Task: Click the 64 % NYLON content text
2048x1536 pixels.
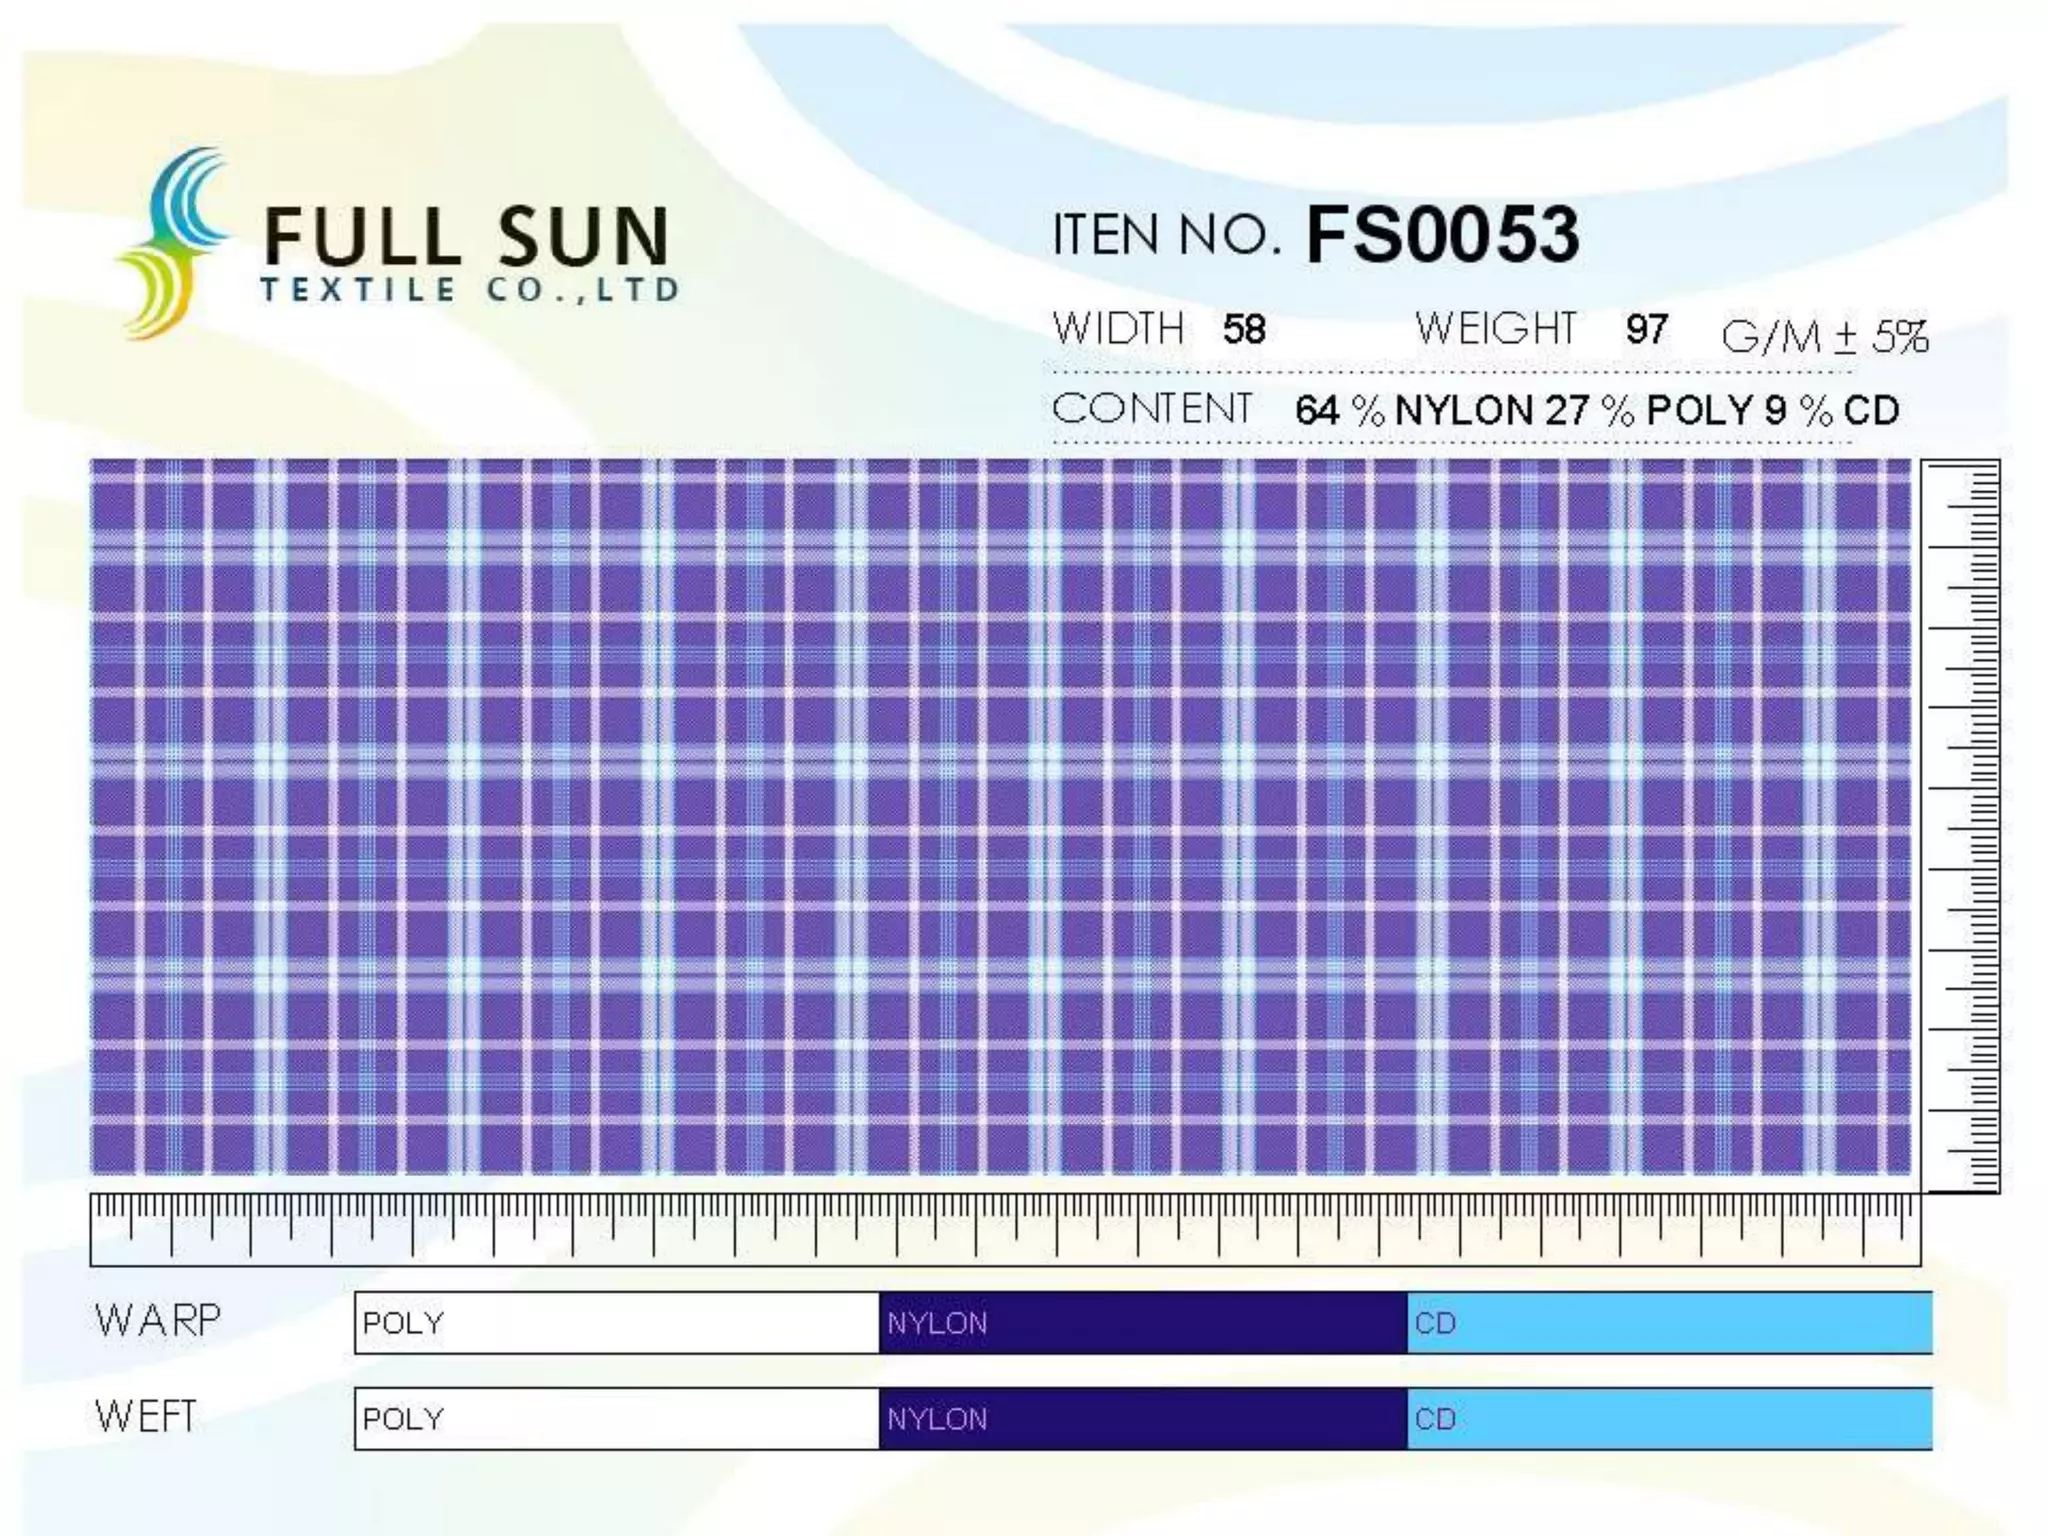Action: coord(1412,411)
